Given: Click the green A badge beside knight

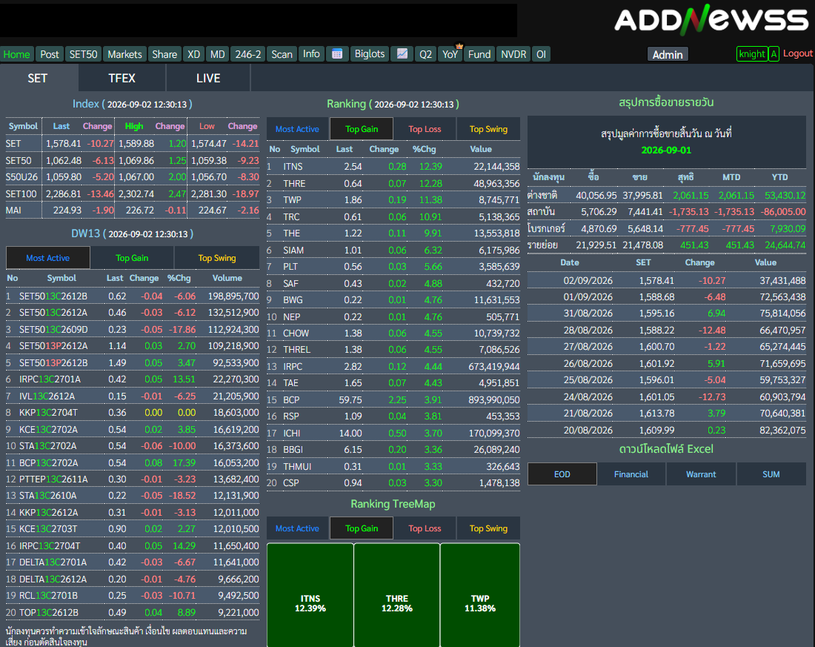Looking at the screenshot, I should coord(774,54).
